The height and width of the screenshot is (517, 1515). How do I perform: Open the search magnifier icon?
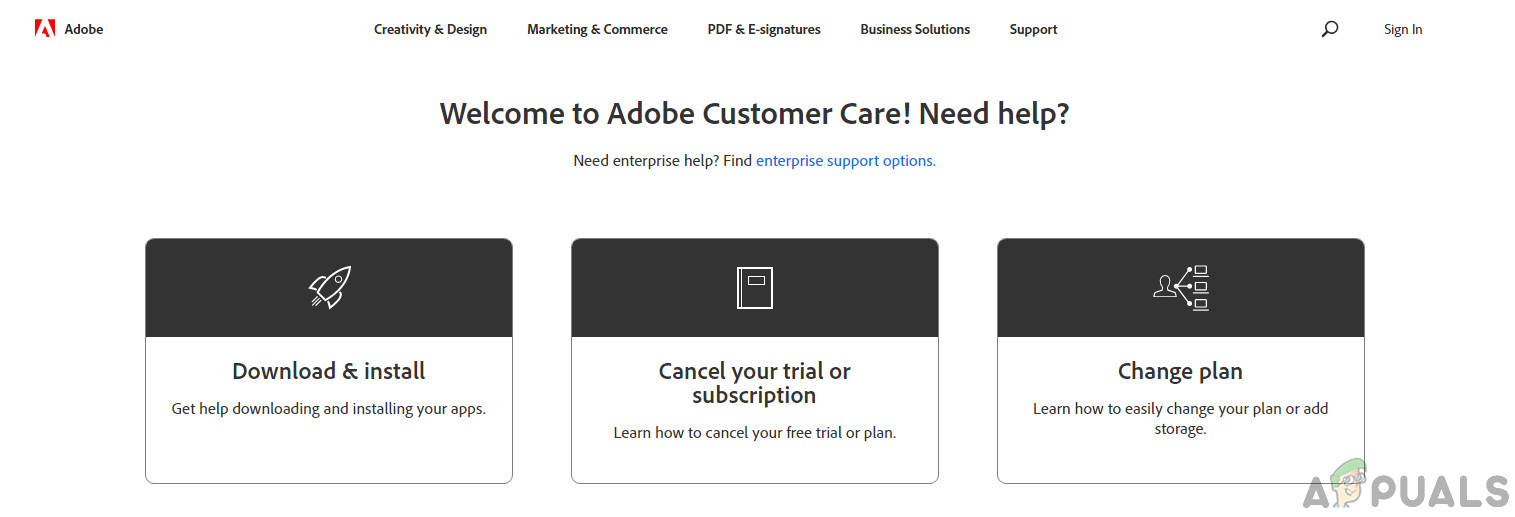point(1329,29)
